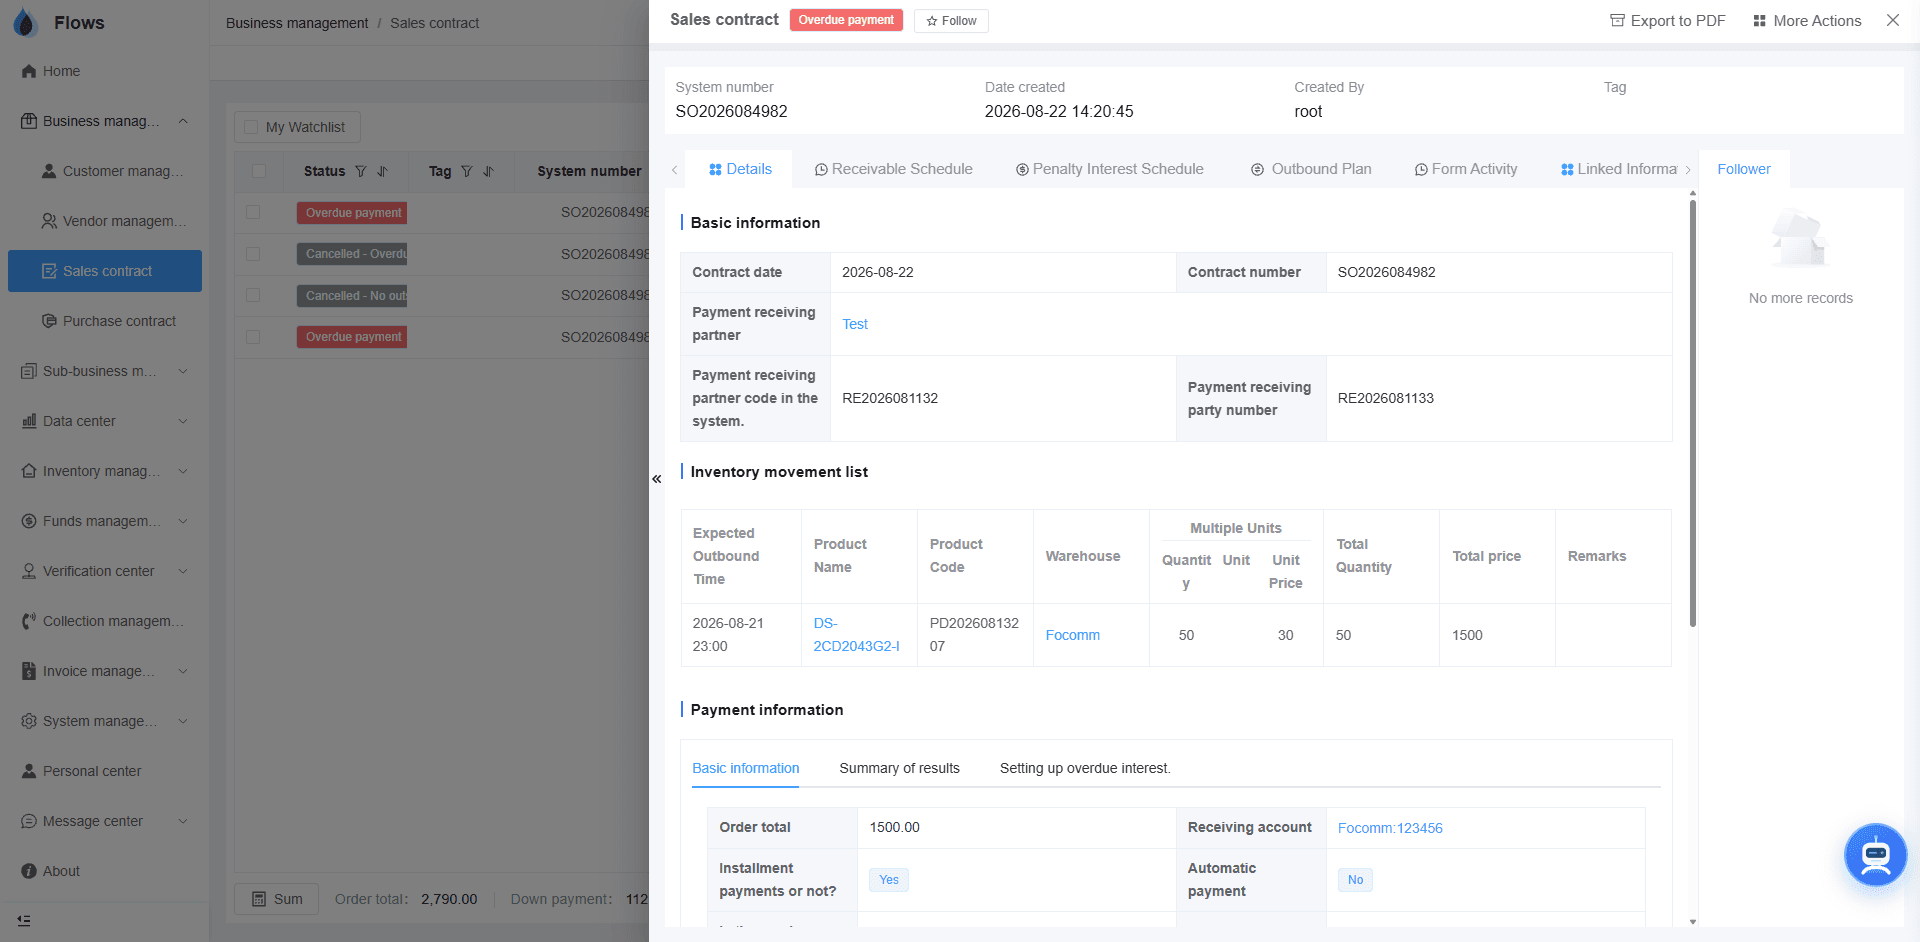Viewport: 1920px width, 942px height.
Task: Click the tabs scroll-left arrow
Action: (675, 170)
